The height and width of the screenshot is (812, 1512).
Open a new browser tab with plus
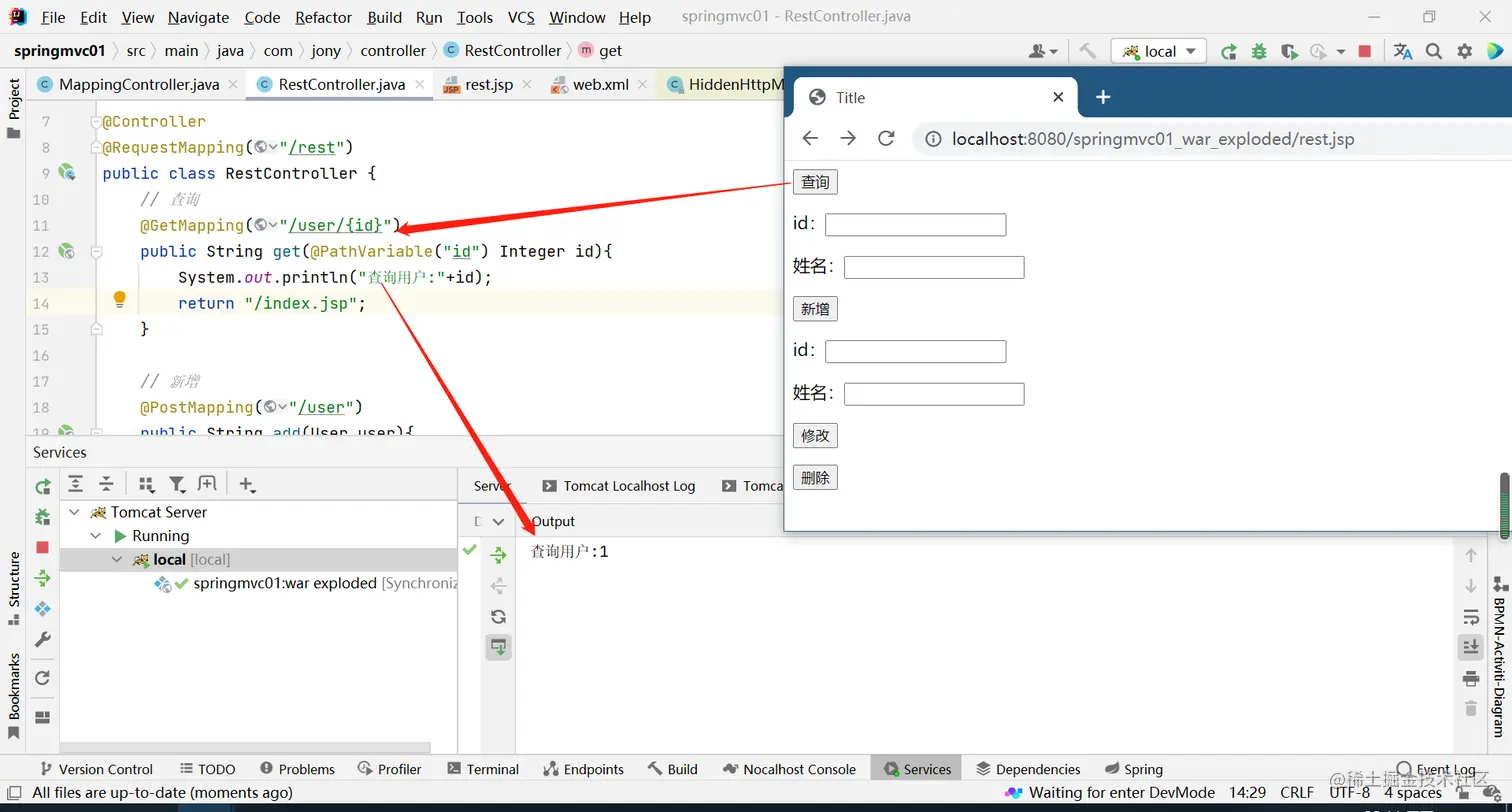point(1102,97)
